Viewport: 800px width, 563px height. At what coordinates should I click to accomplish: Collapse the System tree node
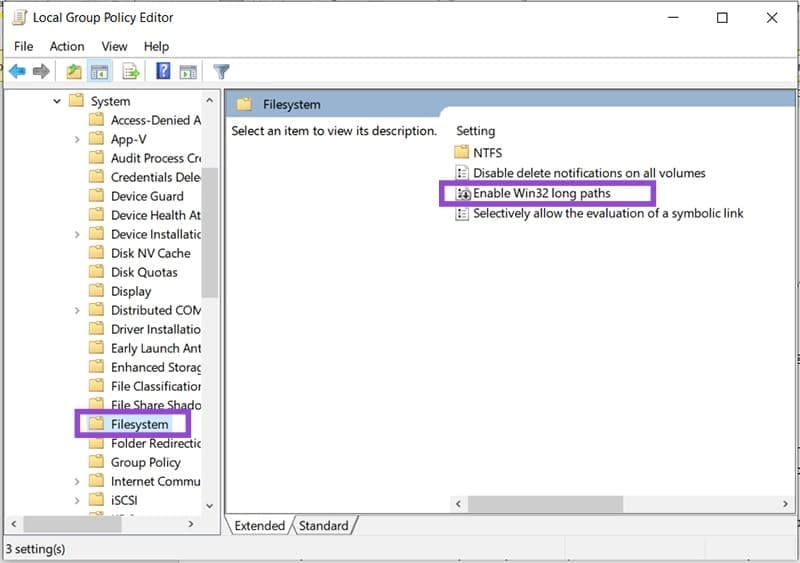click(57, 101)
